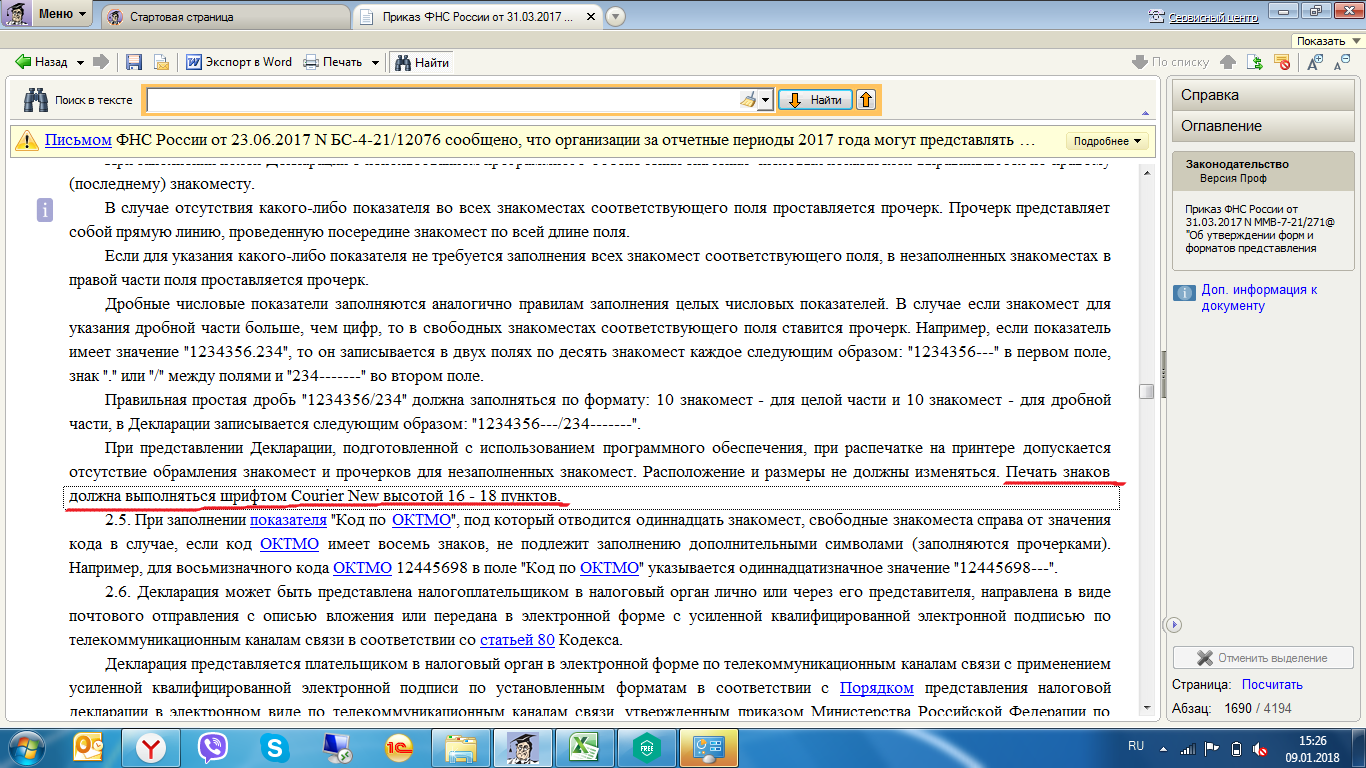
Task: Open the Оглавление panel tab
Action: pos(1262,126)
